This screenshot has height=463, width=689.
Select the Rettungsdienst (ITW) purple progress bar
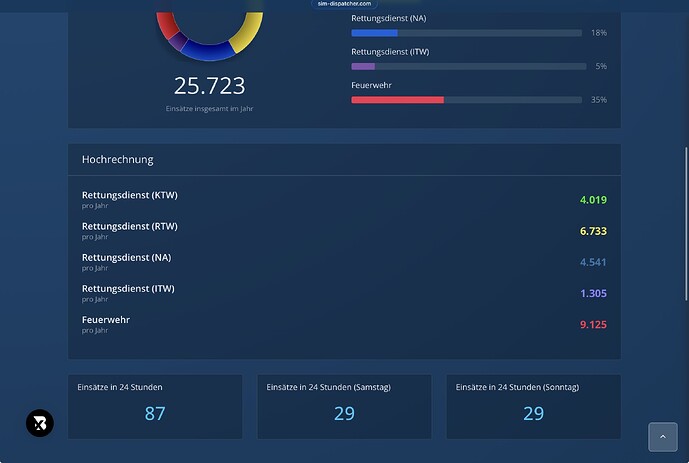click(468, 66)
